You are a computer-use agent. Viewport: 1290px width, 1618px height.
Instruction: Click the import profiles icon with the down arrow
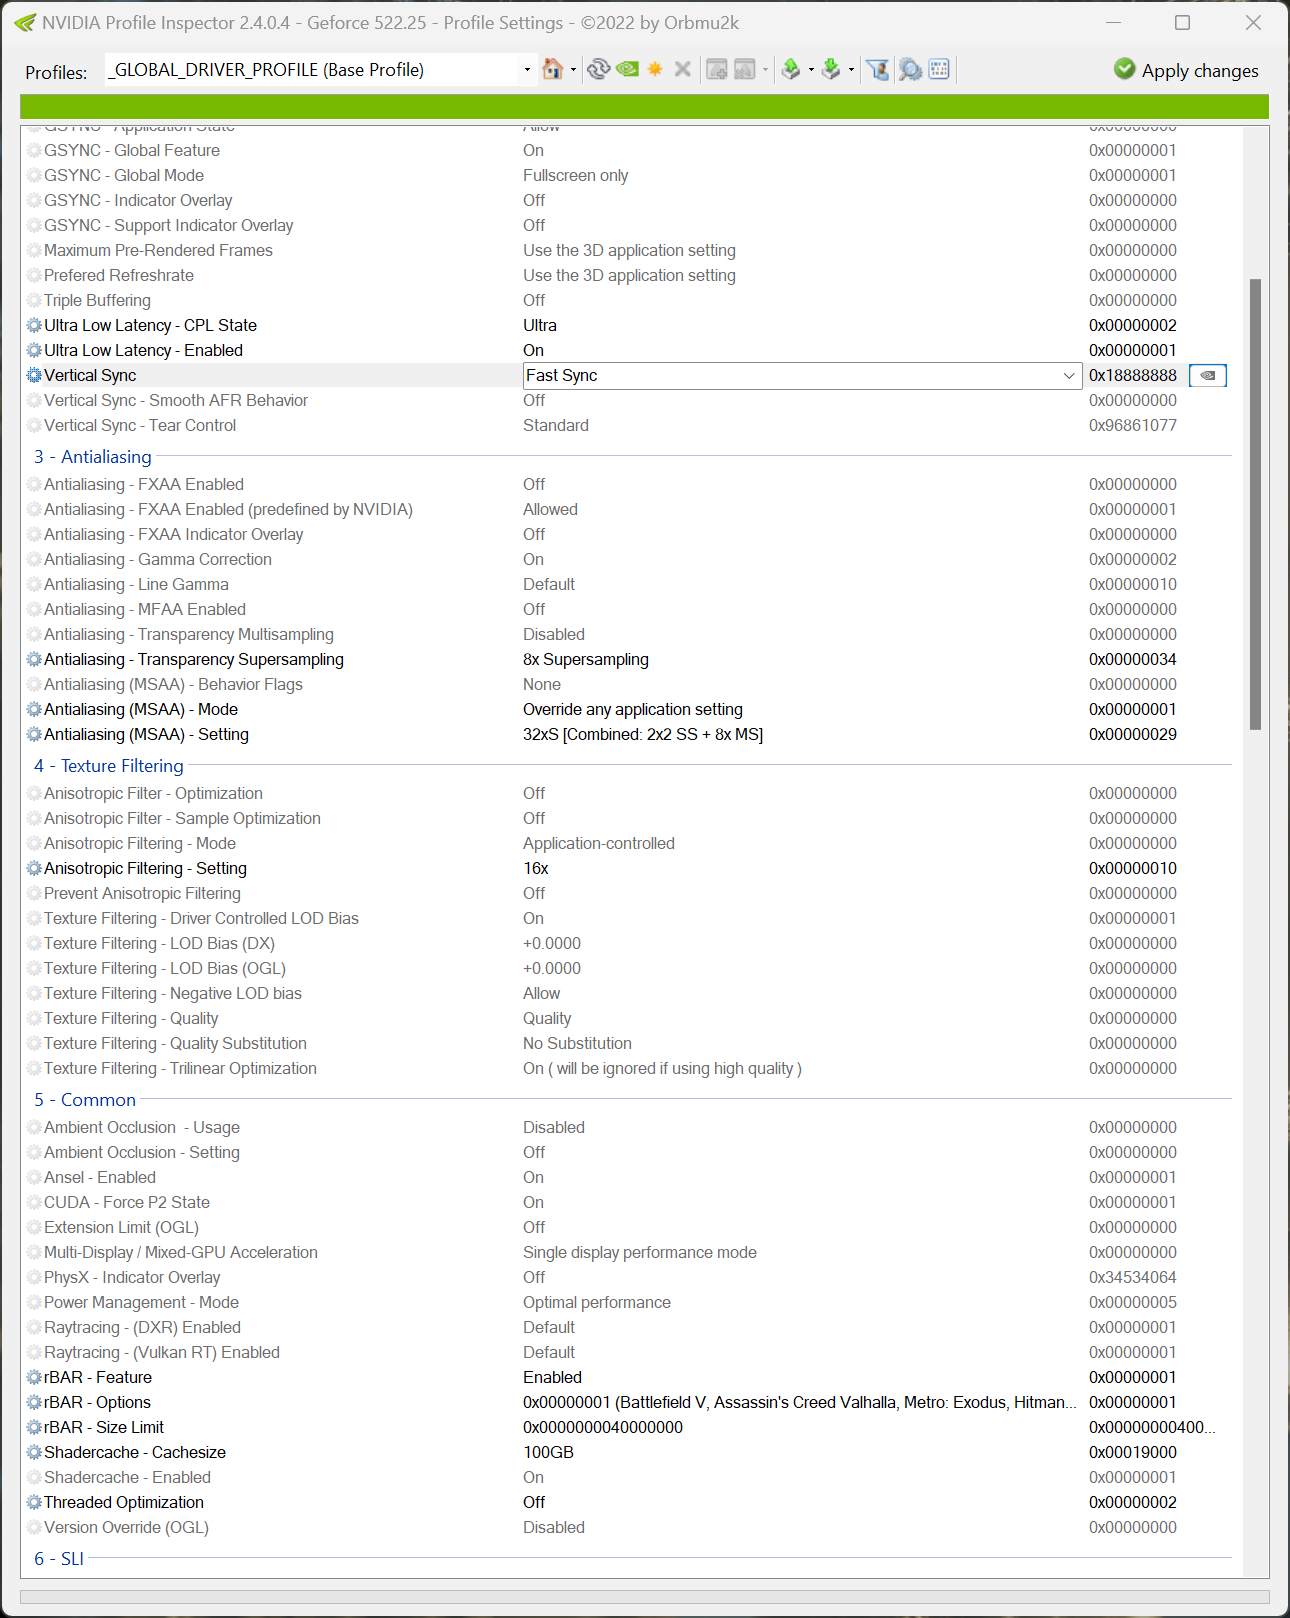(x=831, y=69)
